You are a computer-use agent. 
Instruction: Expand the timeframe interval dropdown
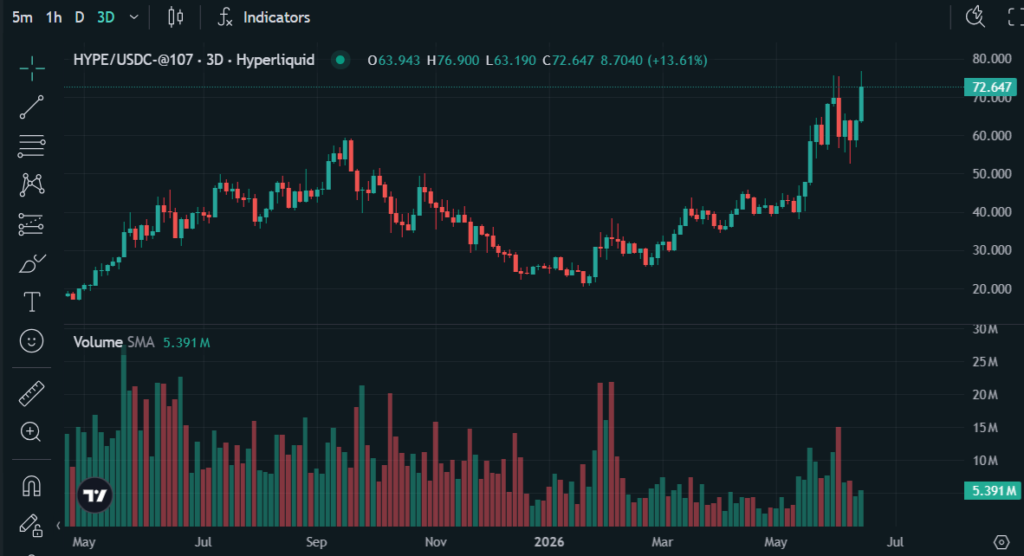134,18
